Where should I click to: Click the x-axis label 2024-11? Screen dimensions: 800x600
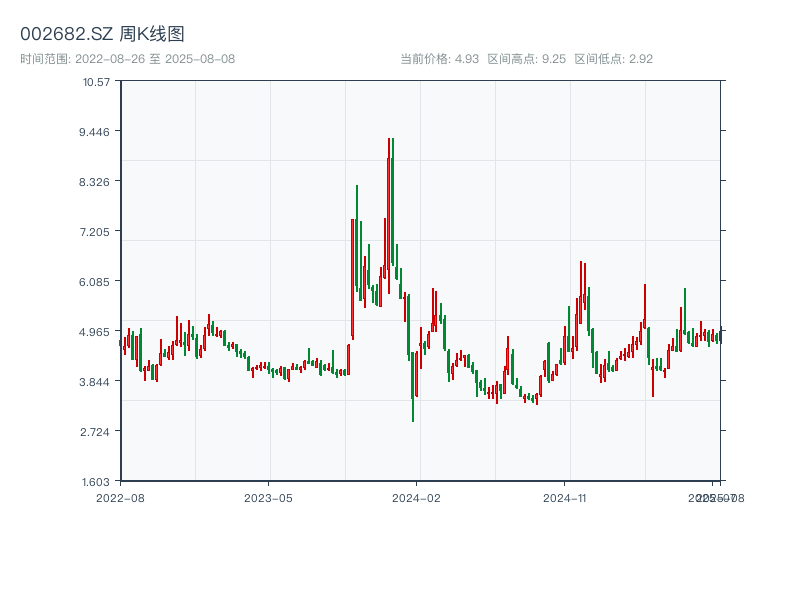click(564, 498)
